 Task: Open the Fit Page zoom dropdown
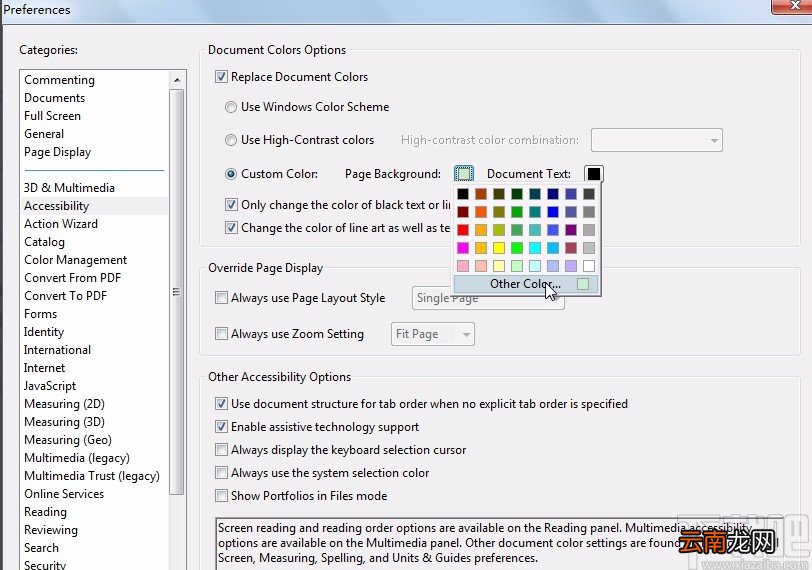[x=432, y=334]
